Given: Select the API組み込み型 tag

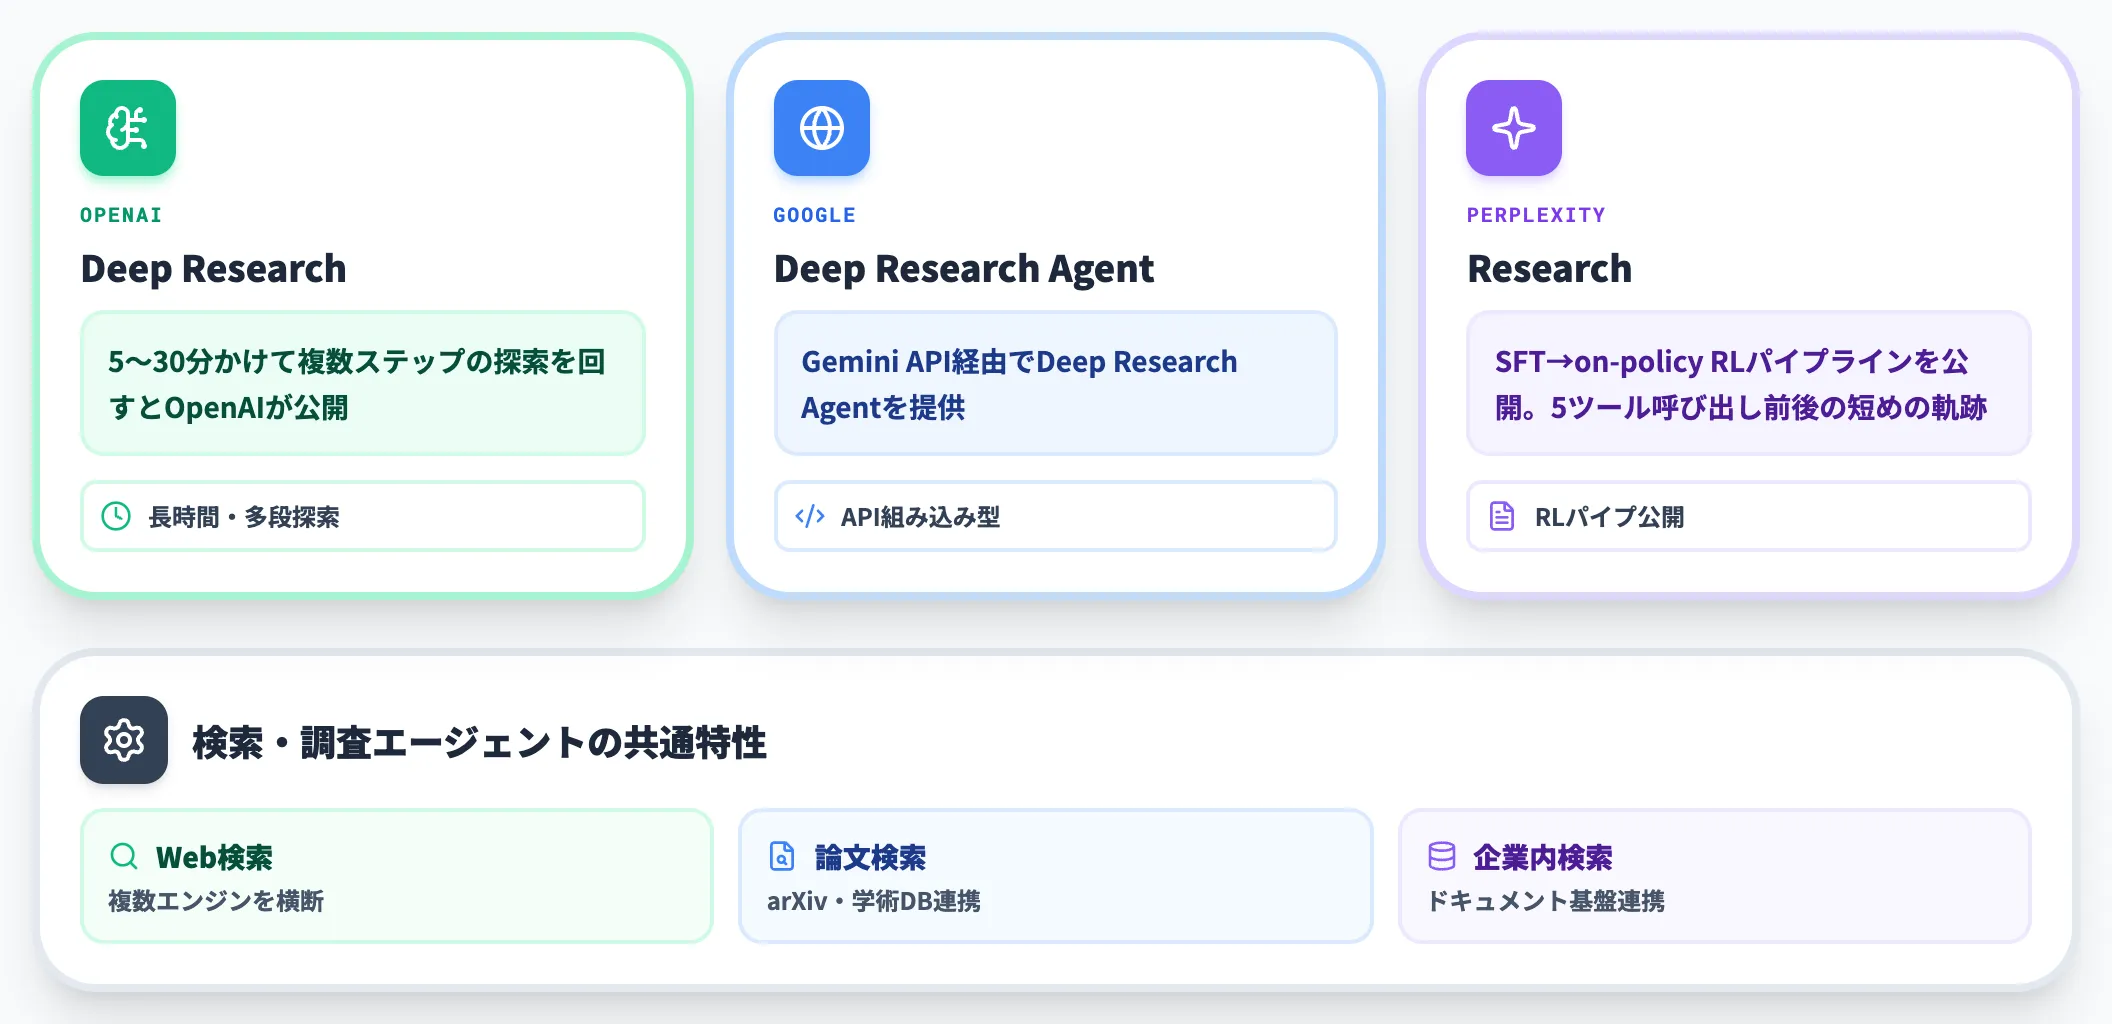Looking at the screenshot, I should 1055,516.
